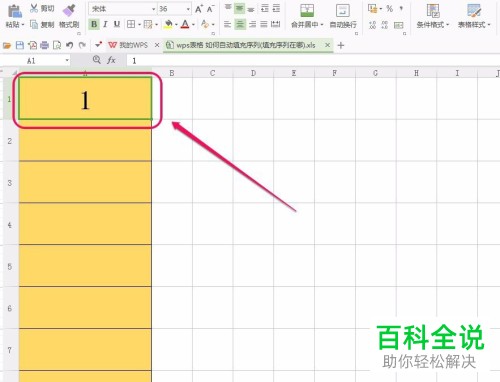
Task: Click the fx insert function icon
Action: point(111,60)
